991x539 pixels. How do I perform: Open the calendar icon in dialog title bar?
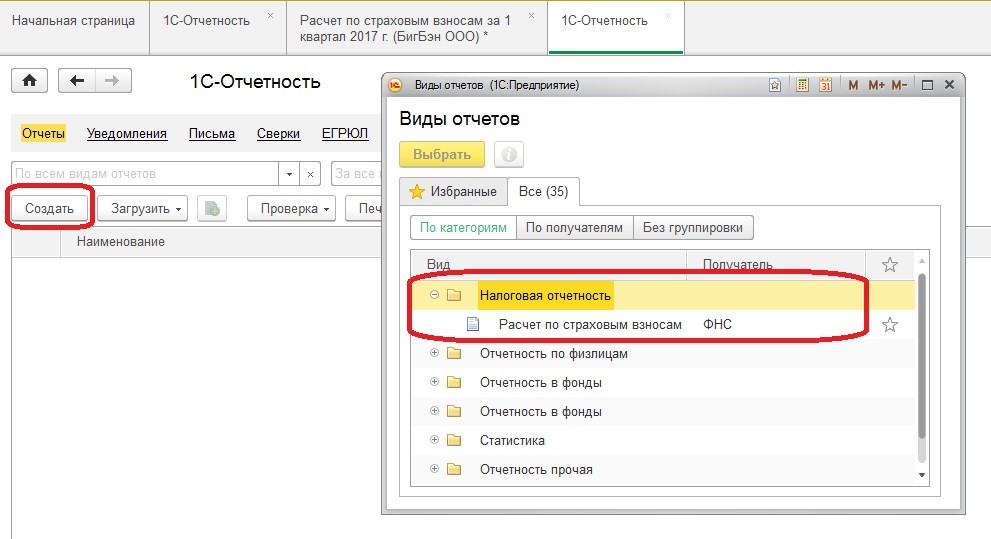pyautogui.click(x=825, y=85)
